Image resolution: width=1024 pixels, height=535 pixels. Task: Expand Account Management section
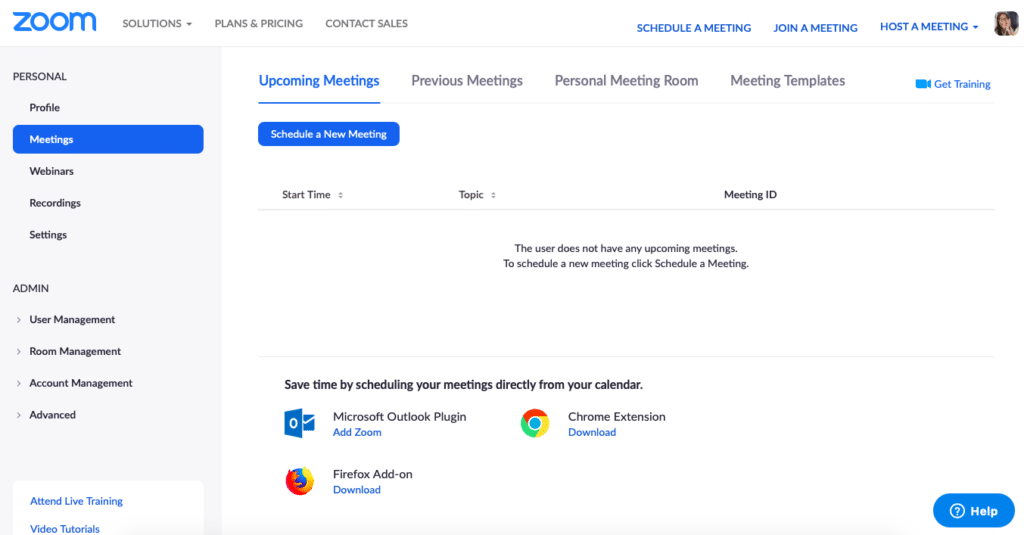click(x=80, y=383)
